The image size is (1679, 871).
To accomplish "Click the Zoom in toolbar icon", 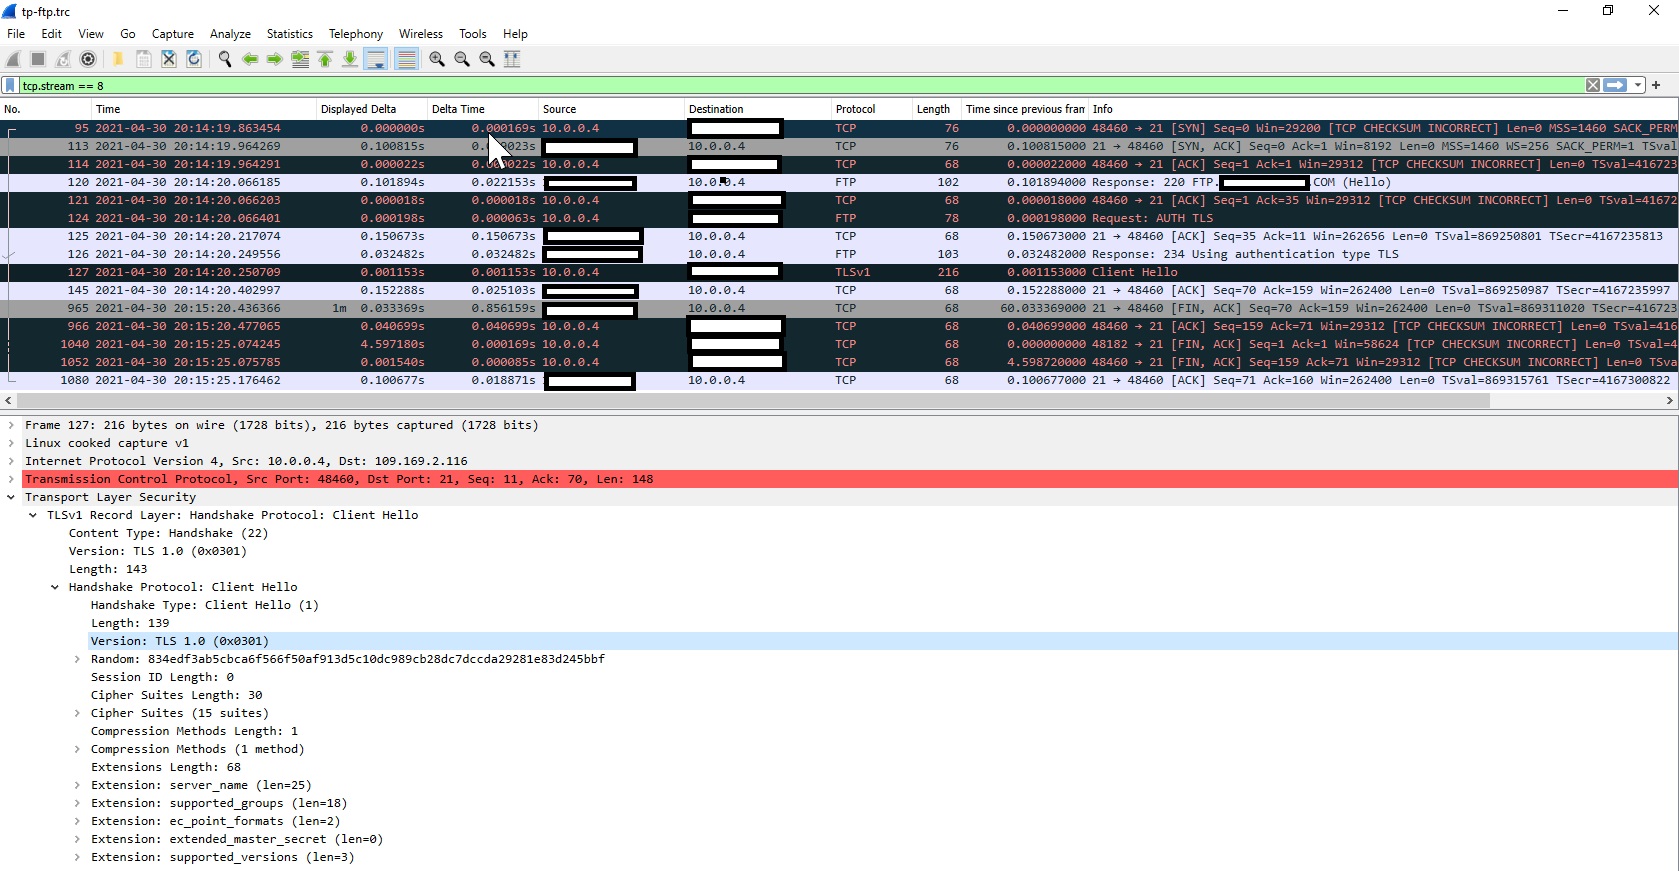I will pos(437,60).
